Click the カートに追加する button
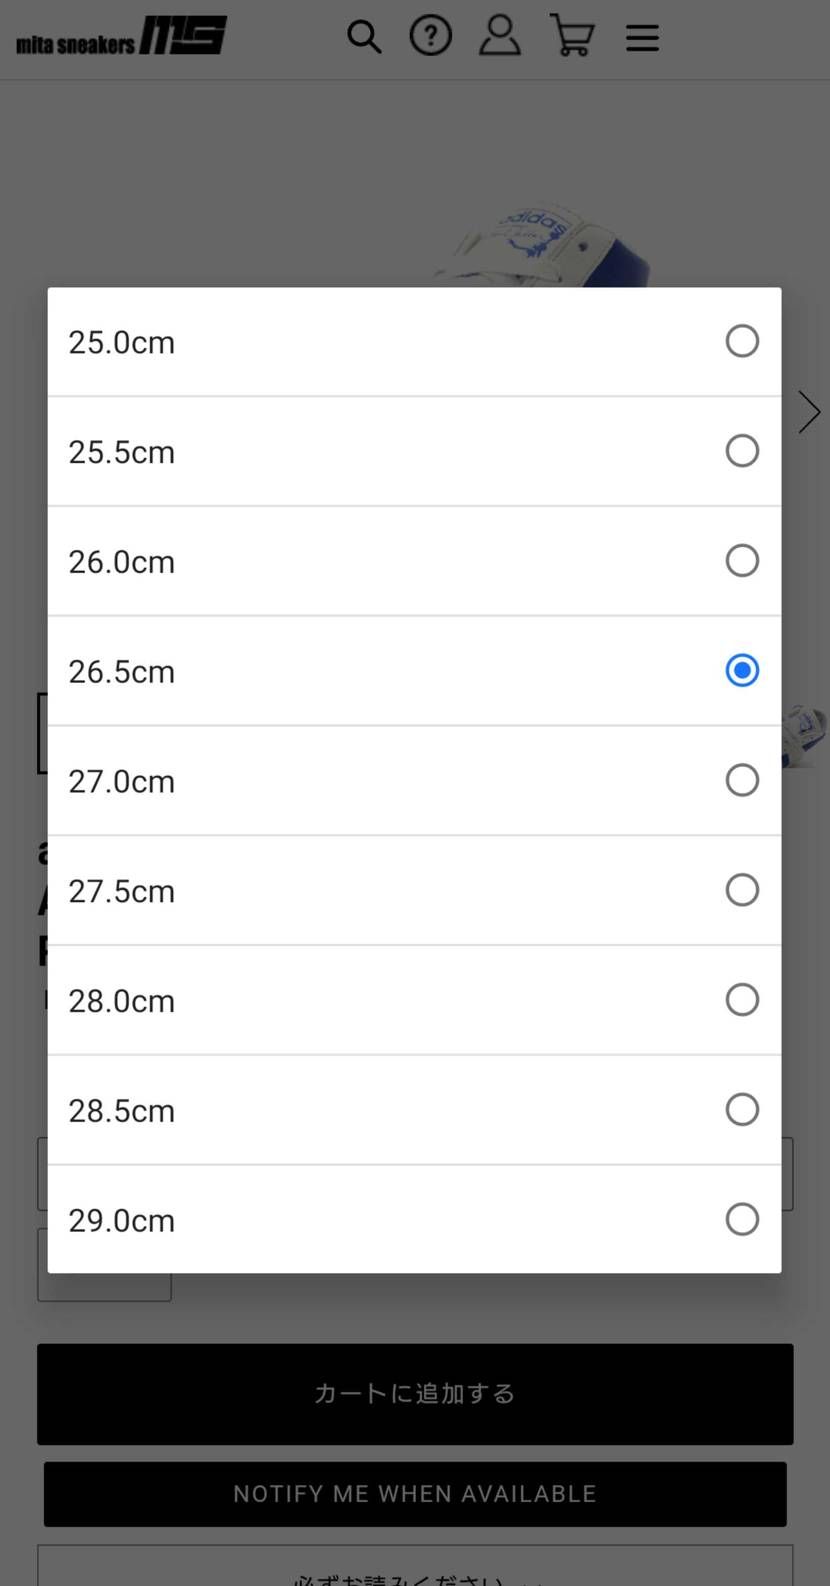Viewport: 830px width, 1586px height. click(x=415, y=1394)
